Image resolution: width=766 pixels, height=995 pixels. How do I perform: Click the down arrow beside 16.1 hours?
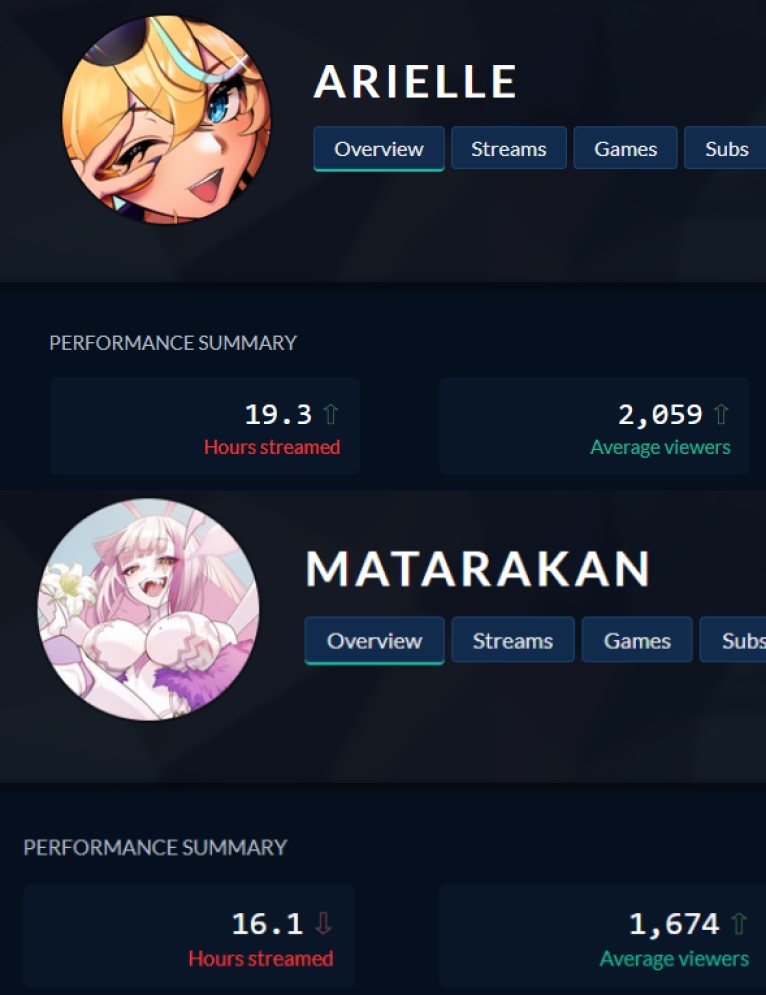[x=323, y=923]
